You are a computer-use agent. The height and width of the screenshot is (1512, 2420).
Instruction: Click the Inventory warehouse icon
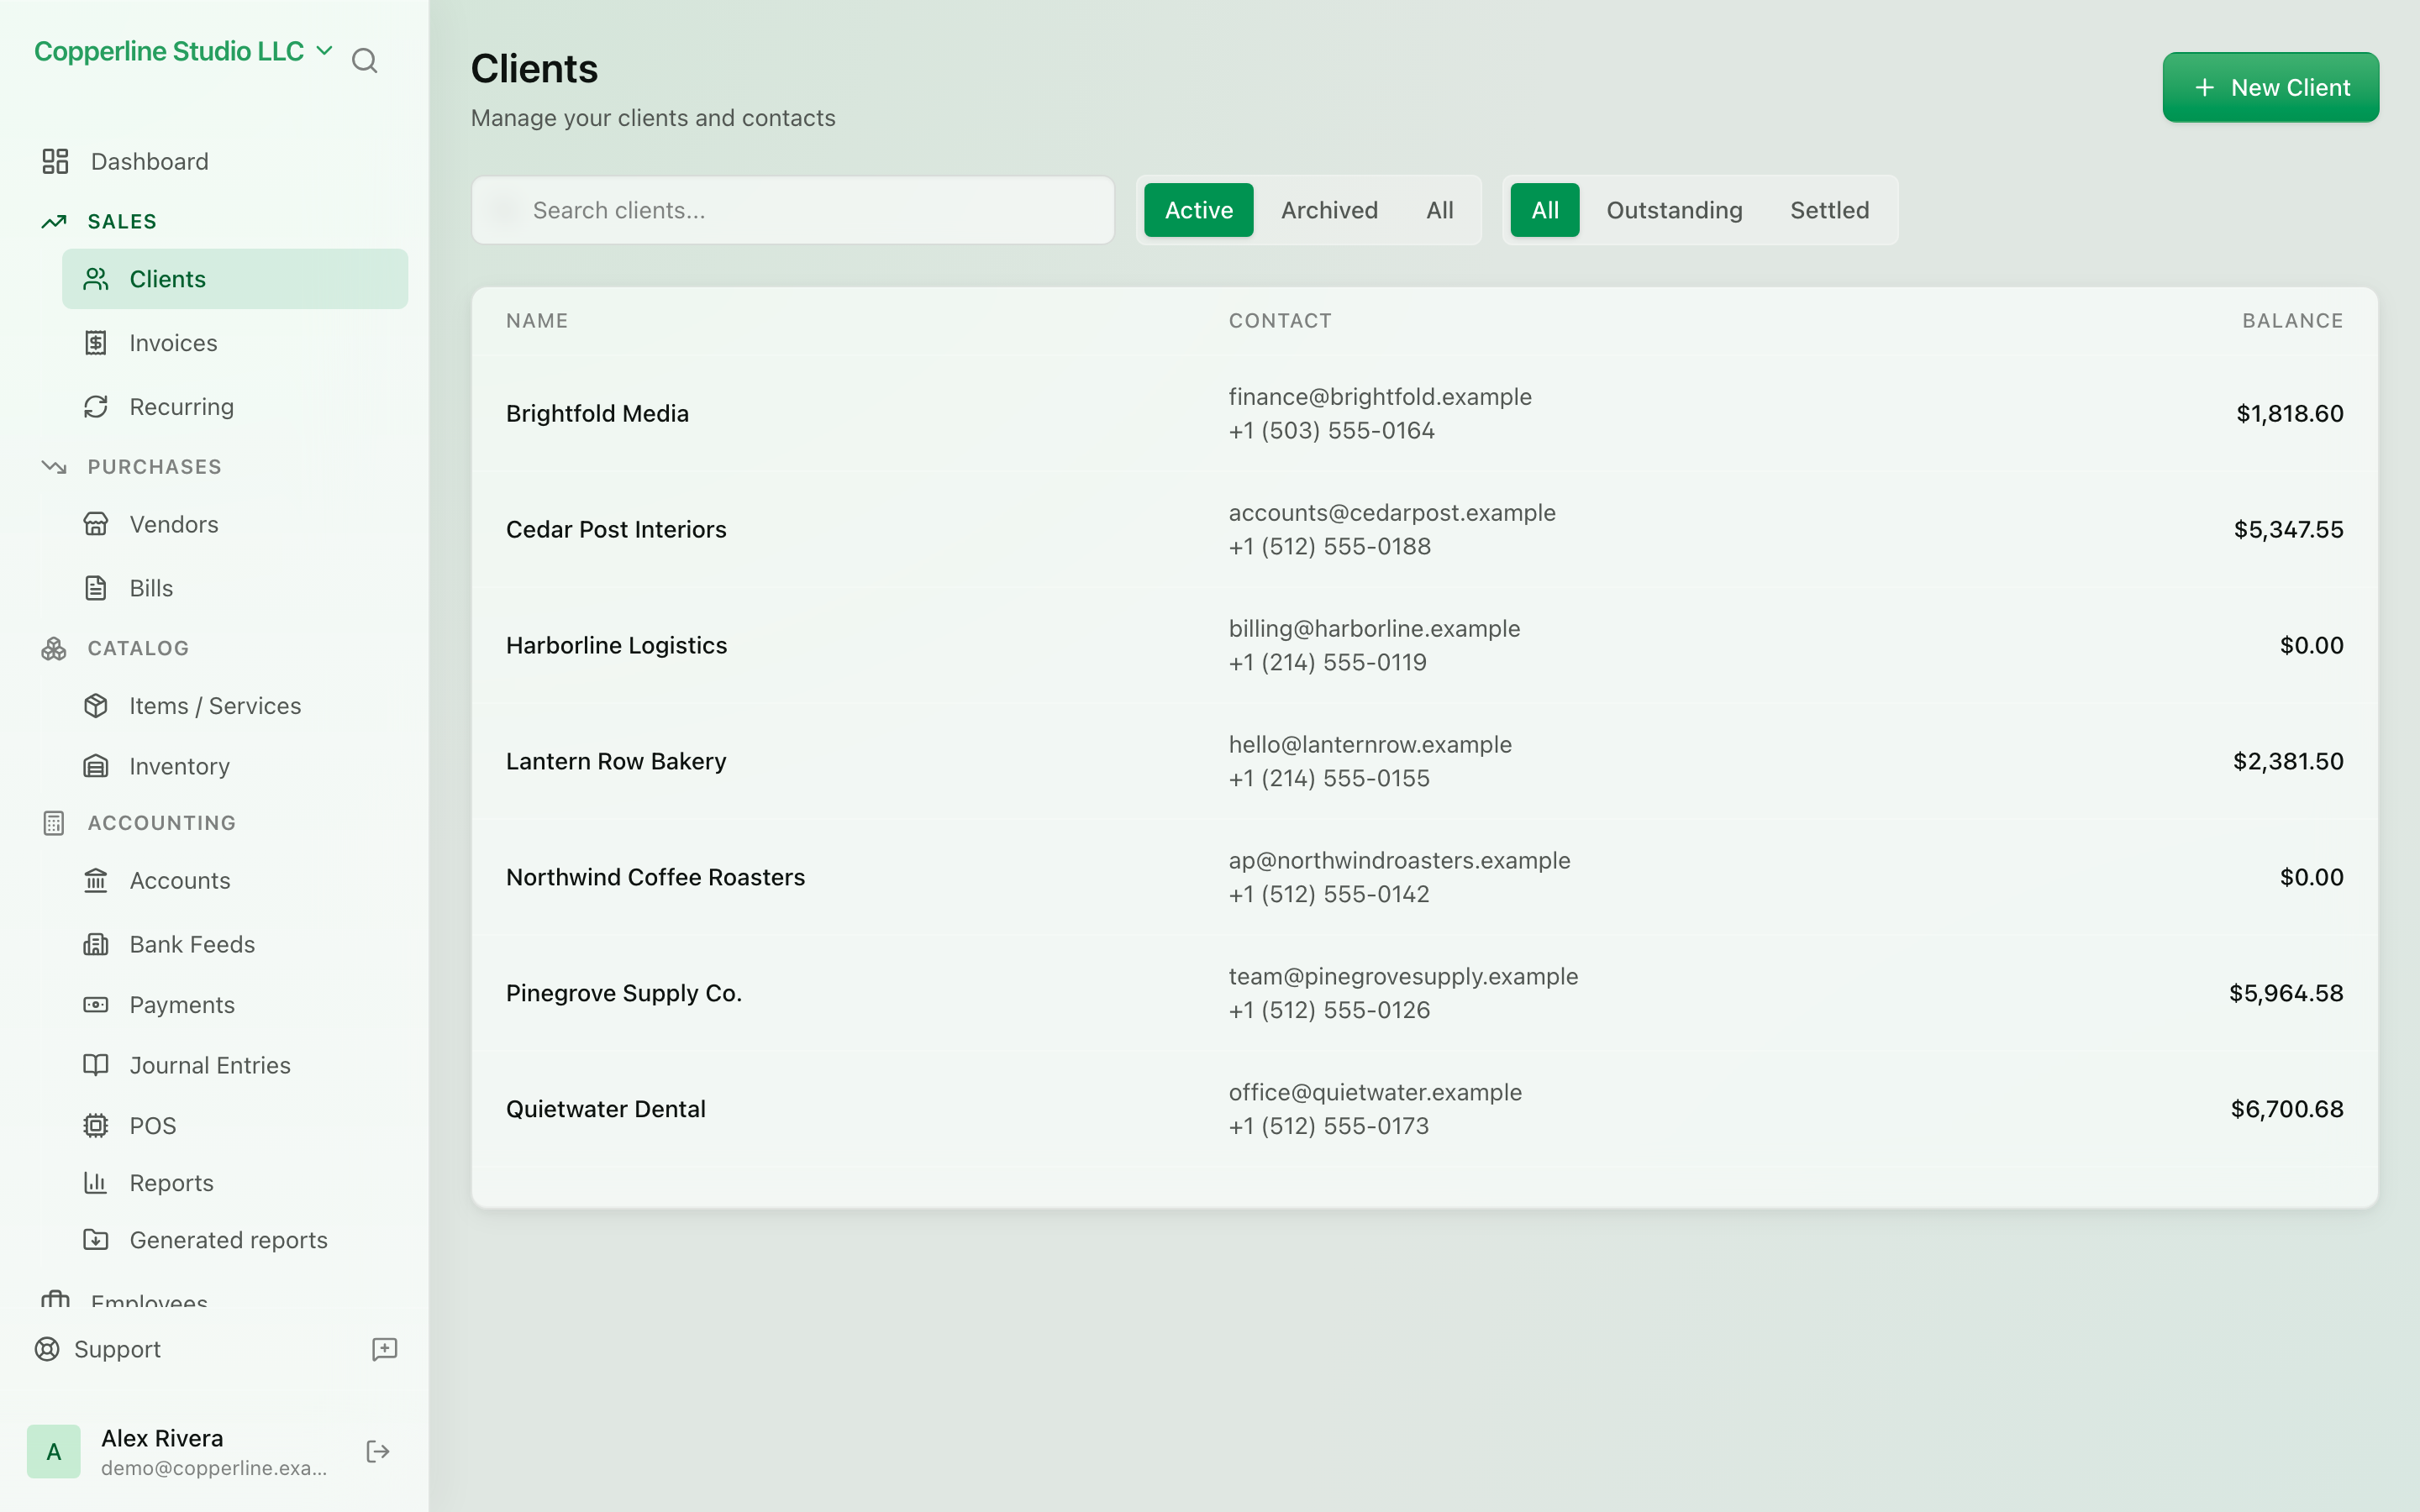point(96,766)
